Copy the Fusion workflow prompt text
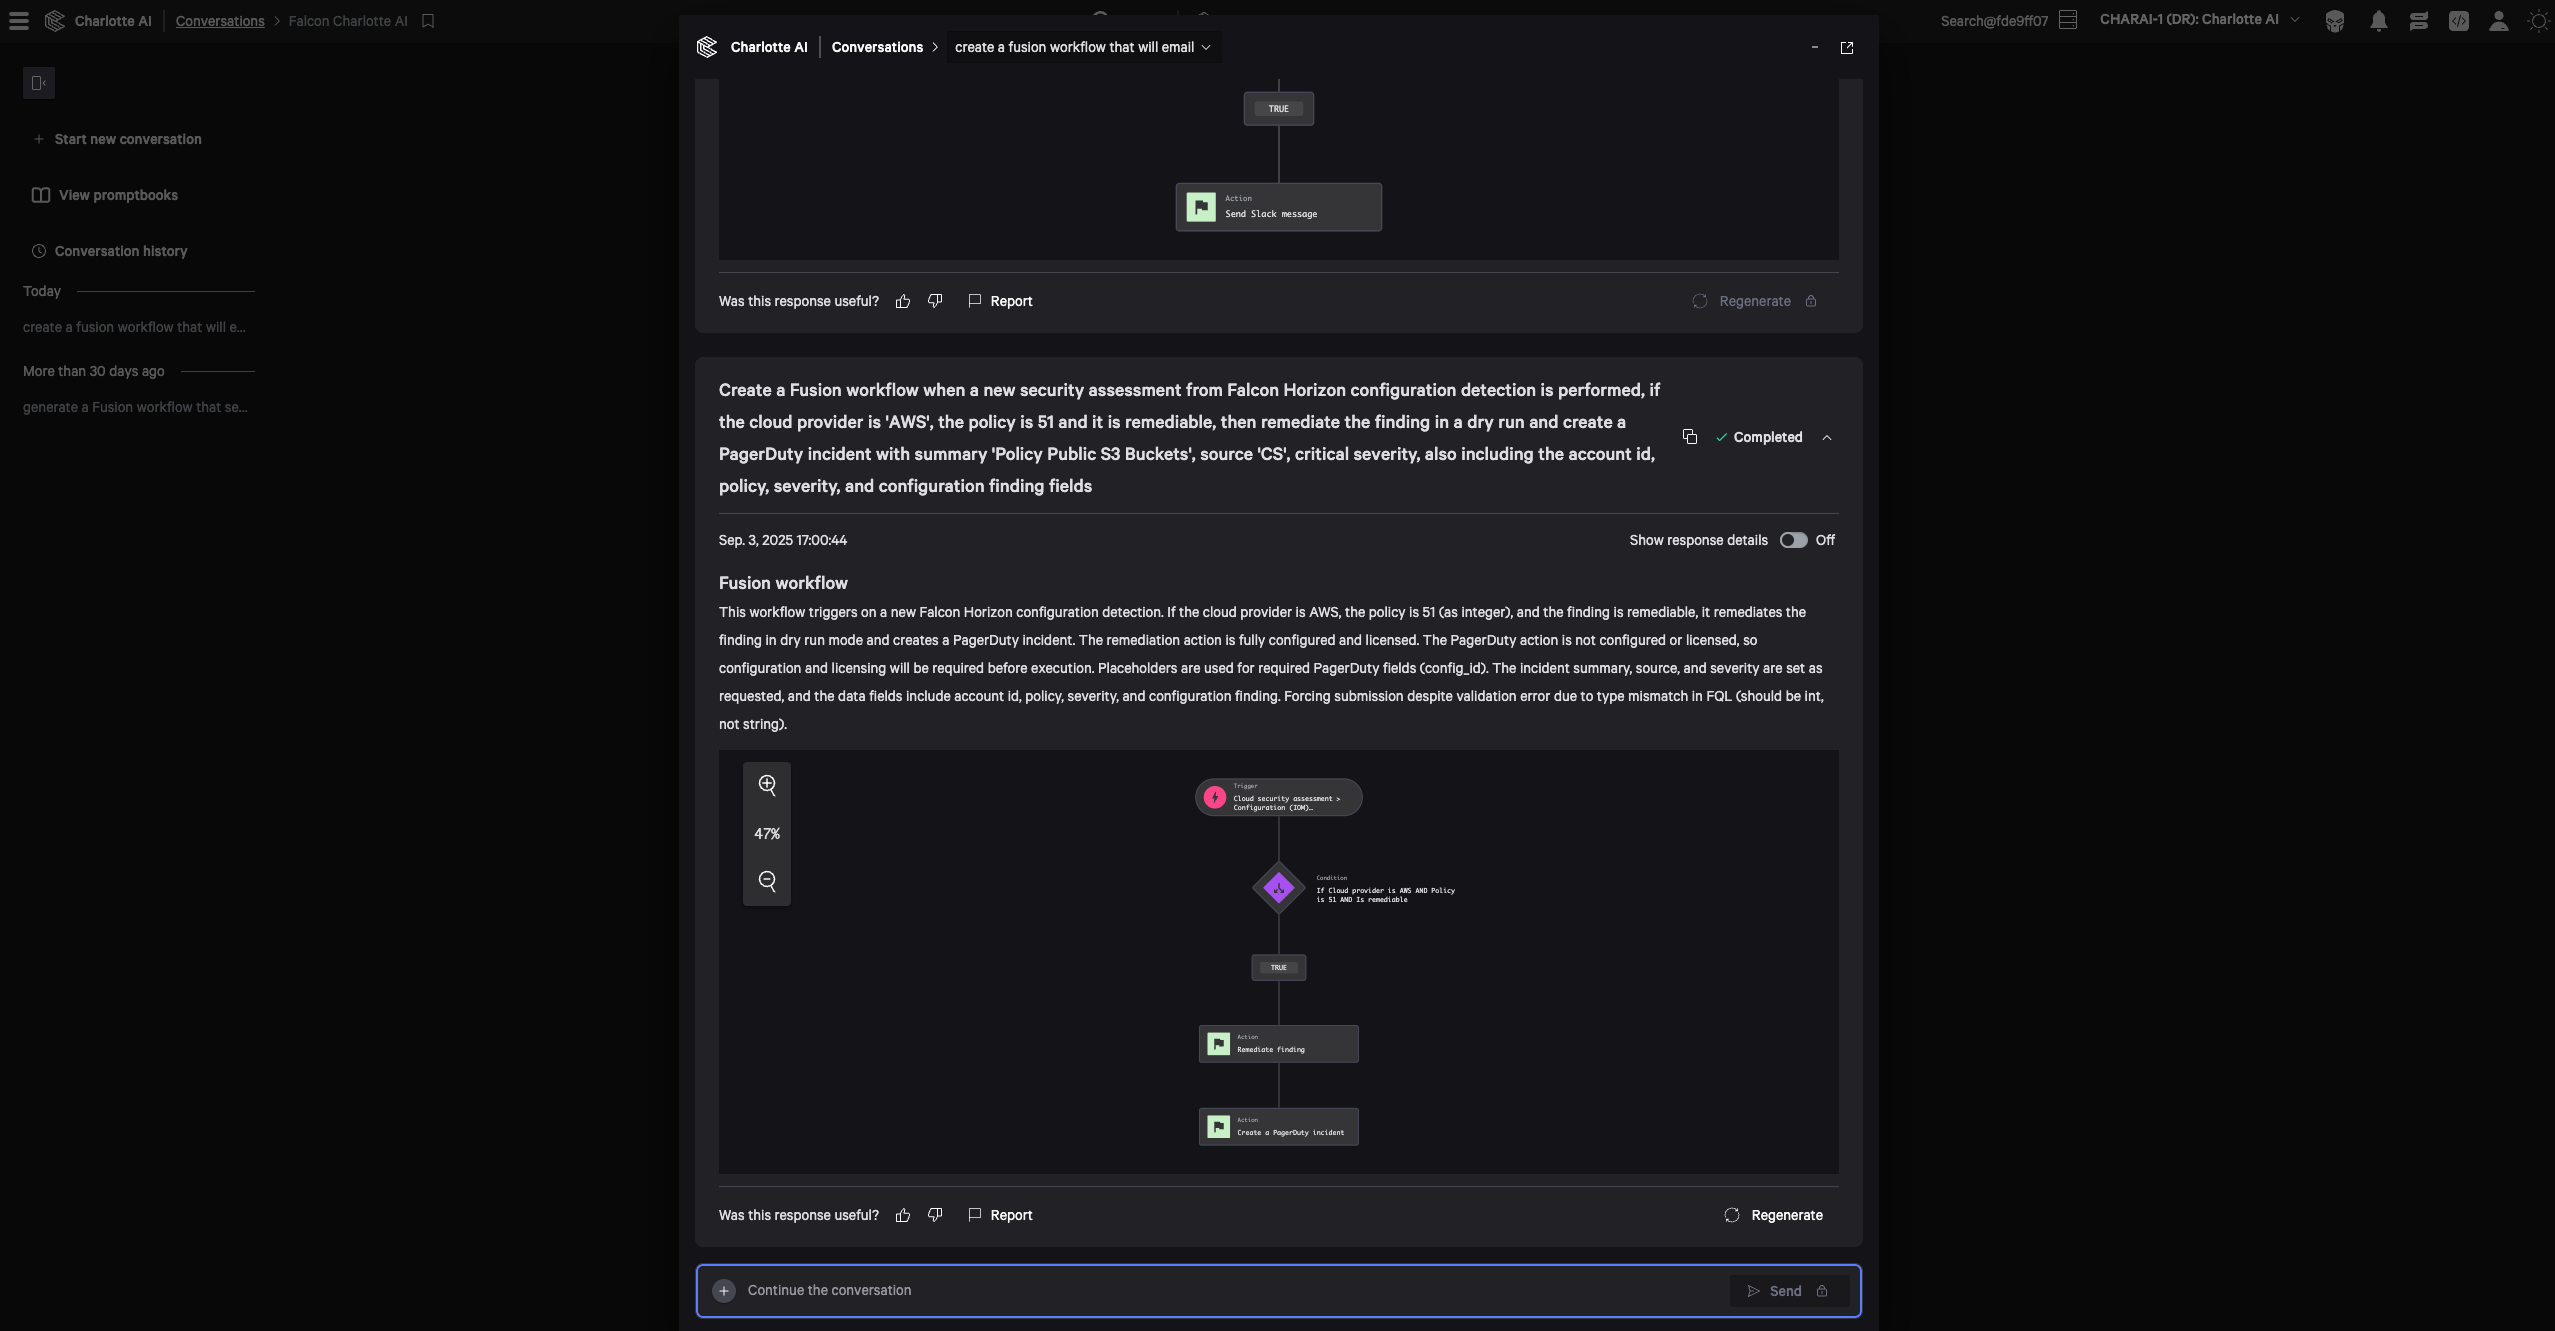 pyautogui.click(x=1689, y=437)
